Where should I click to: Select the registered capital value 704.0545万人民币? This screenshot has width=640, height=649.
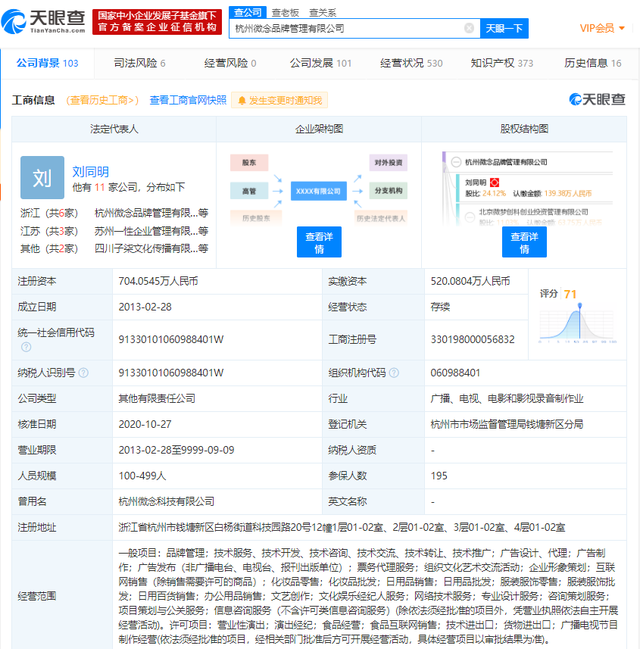pyautogui.click(x=158, y=281)
